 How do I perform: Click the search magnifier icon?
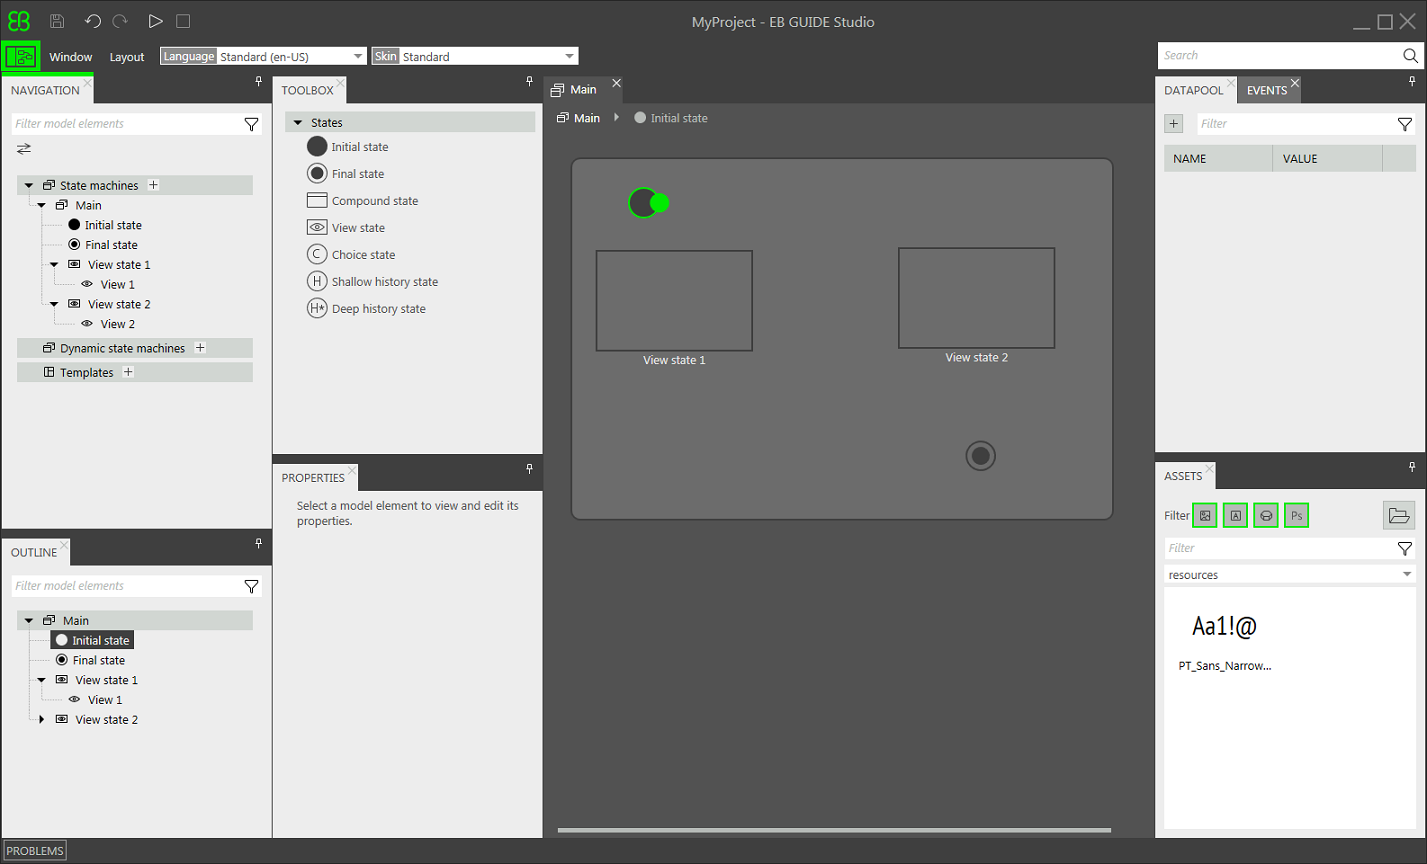click(x=1410, y=56)
